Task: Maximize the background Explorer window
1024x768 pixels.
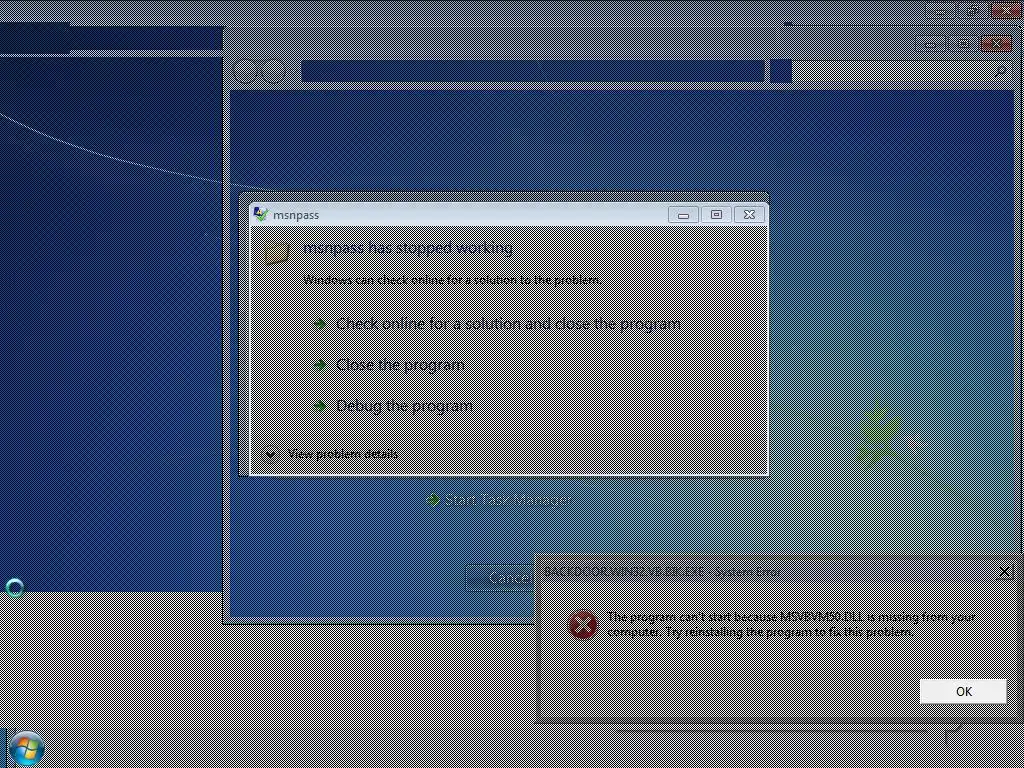Action: (x=963, y=44)
